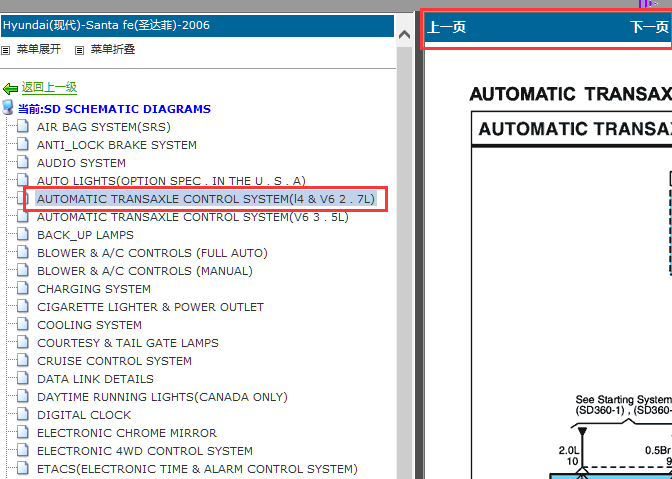Click document icon next to AUDIO SYSTEM
The image size is (672, 479).
click(23, 162)
